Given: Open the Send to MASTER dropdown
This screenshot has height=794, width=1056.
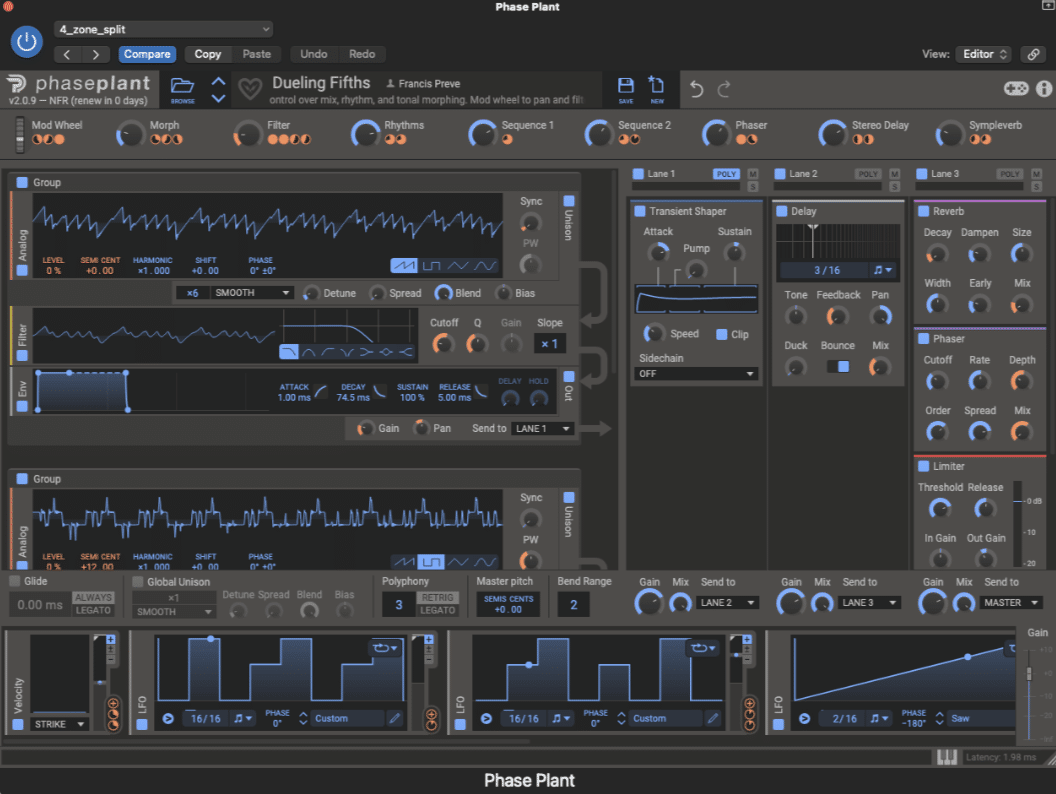Looking at the screenshot, I should [1011, 603].
